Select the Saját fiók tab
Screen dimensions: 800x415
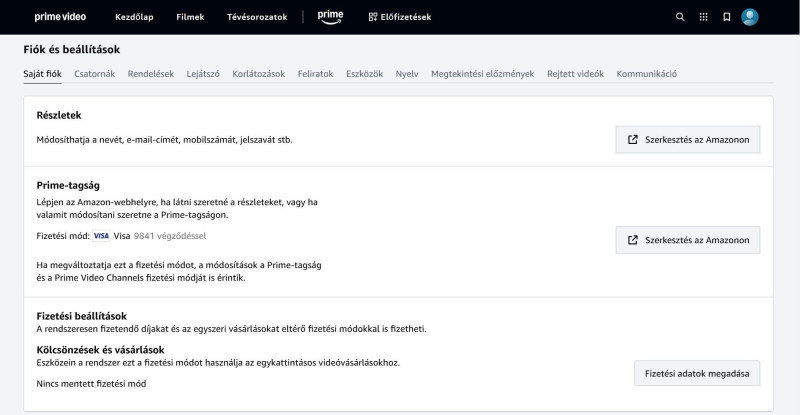(42, 74)
